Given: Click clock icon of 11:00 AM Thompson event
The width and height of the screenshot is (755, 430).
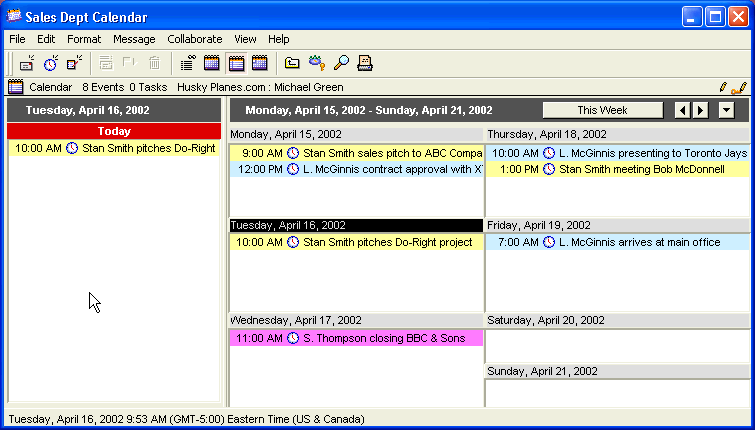Looking at the screenshot, I should (x=293, y=338).
